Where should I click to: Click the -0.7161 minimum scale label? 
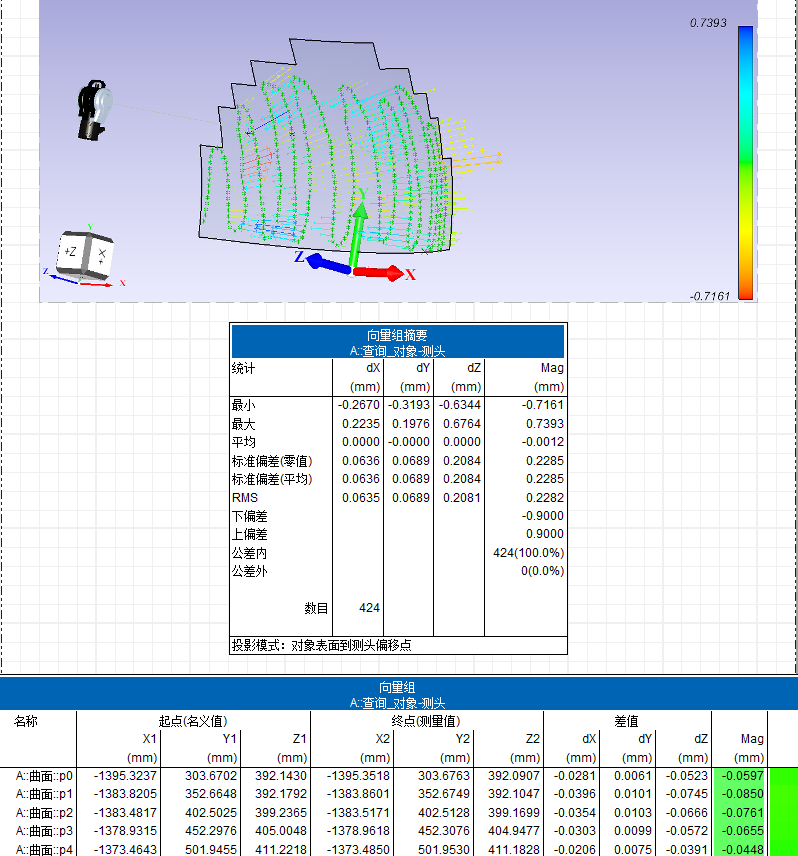coord(710,296)
